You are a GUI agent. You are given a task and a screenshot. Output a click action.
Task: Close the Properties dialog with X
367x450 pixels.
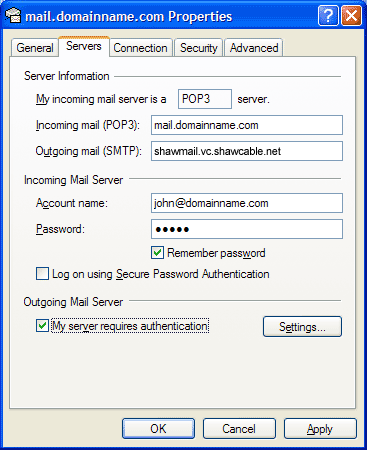click(x=351, y=16)
